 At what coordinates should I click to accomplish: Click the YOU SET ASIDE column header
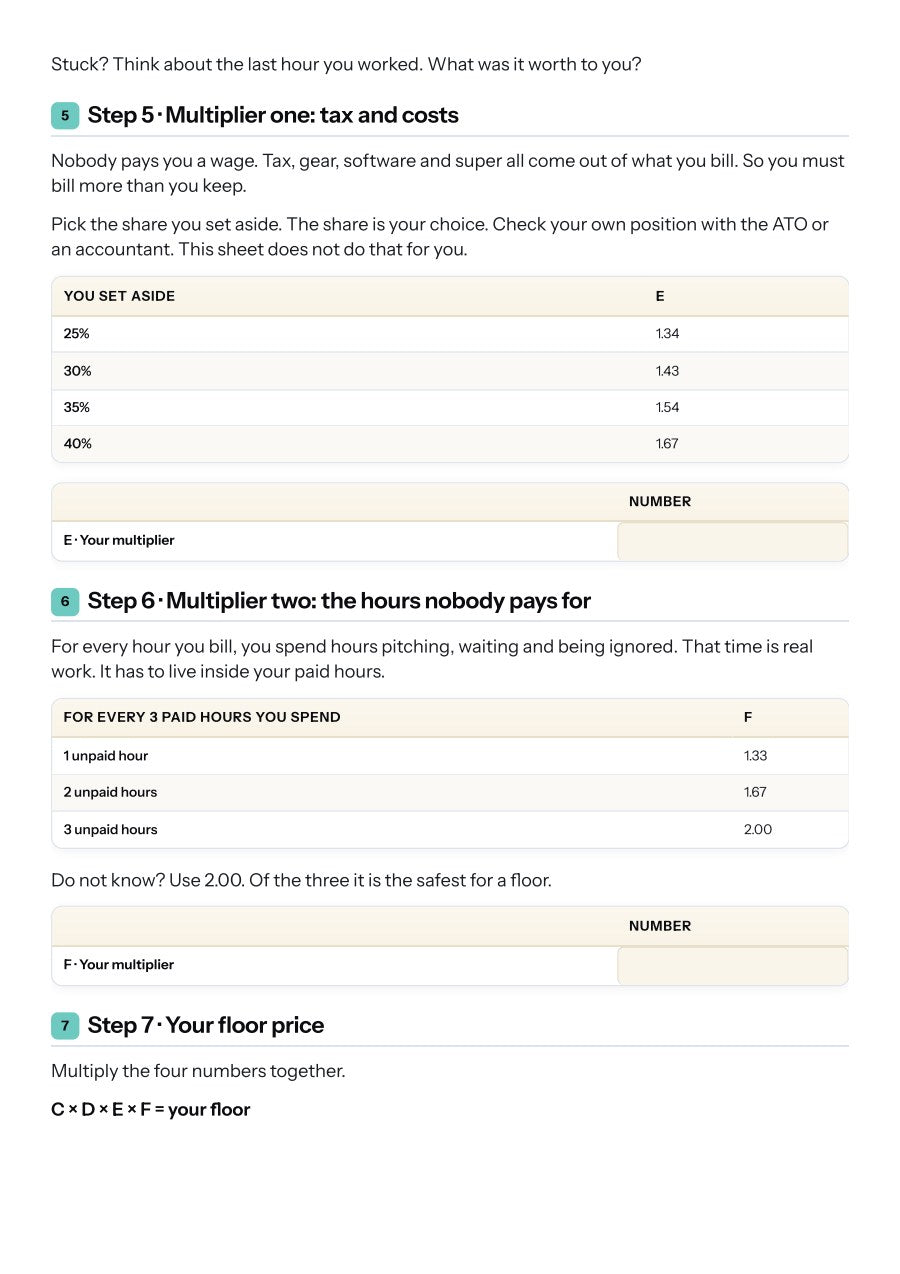click(x=119, y=297)
